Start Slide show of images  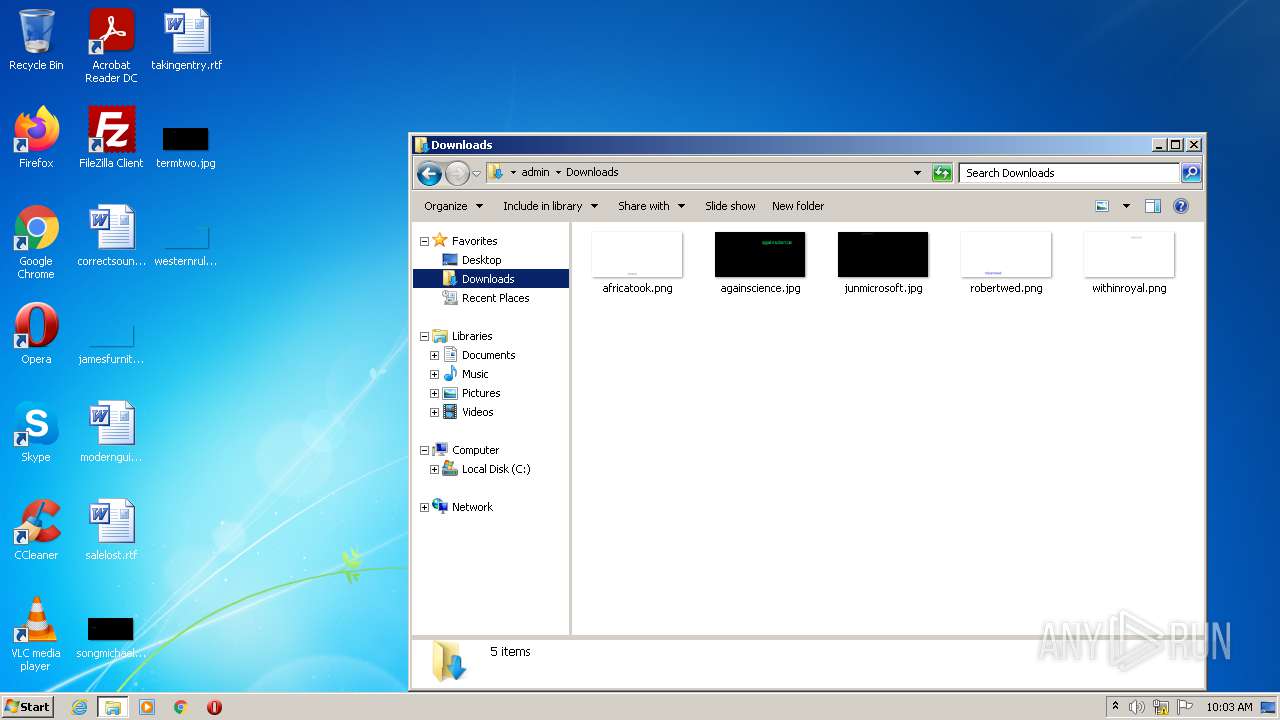pyautogui.click(x=730, y=206)
